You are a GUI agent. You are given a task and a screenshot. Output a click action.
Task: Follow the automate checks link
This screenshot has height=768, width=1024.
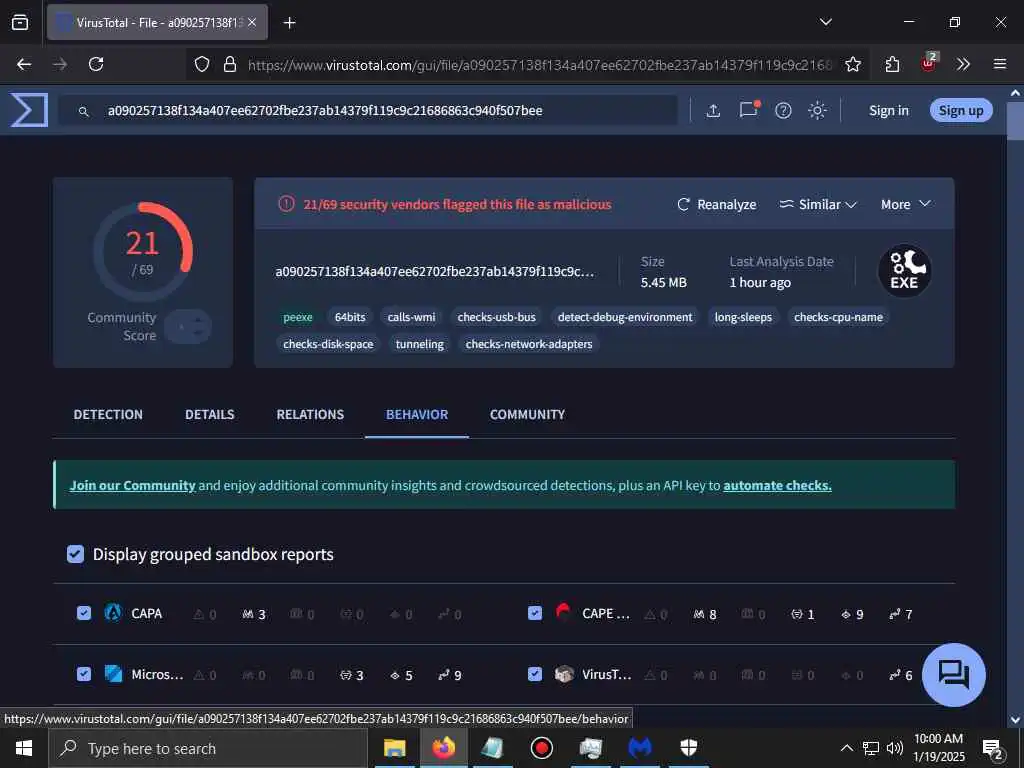tap(777, 485)
